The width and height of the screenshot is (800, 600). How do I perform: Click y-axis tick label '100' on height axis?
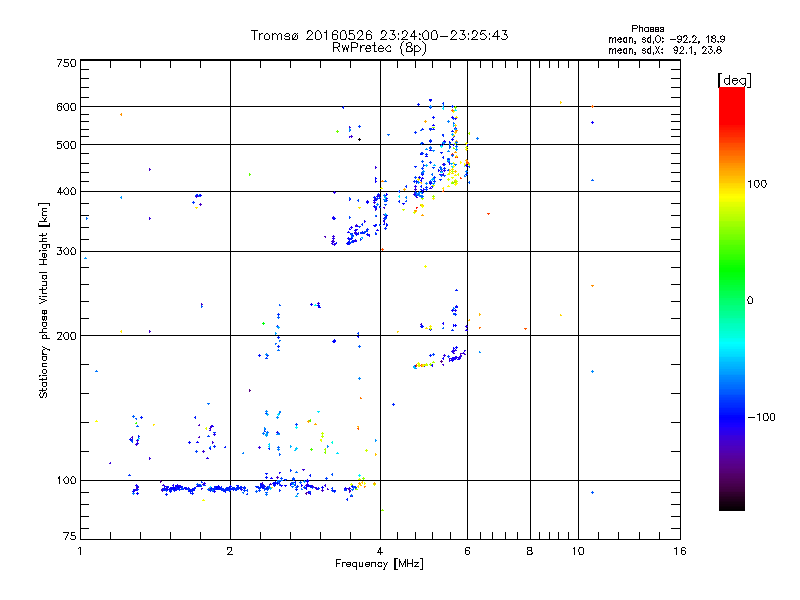point(66,481)
